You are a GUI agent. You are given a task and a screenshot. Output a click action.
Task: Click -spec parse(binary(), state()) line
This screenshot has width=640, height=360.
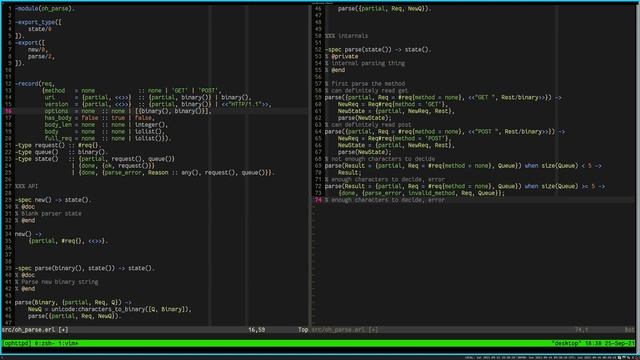point(85,268)
